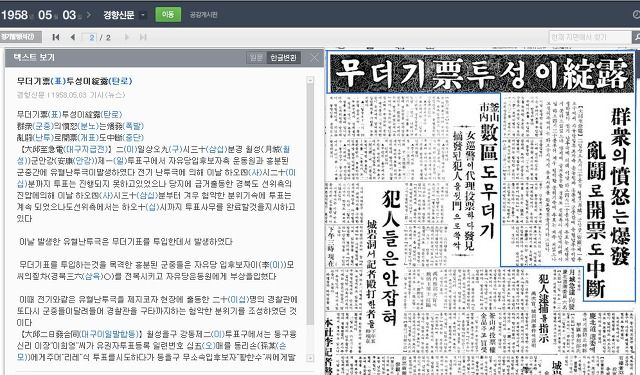Screen dimensions: 640x375
Task: Open the 공감게시판 link
Action: coord(203,15)
